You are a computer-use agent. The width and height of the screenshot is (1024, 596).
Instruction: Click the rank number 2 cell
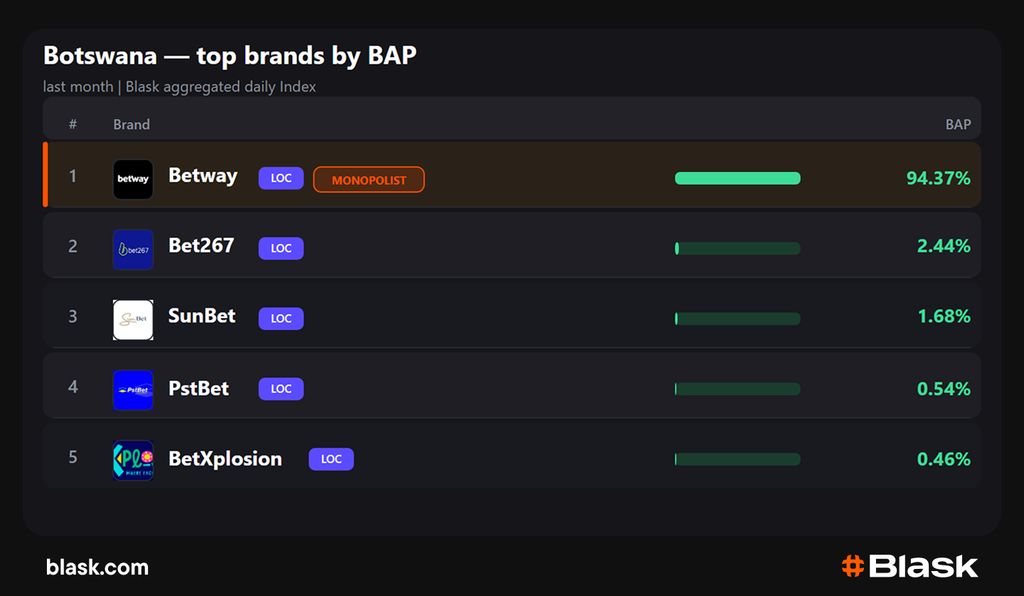click(x=72, y=246)
